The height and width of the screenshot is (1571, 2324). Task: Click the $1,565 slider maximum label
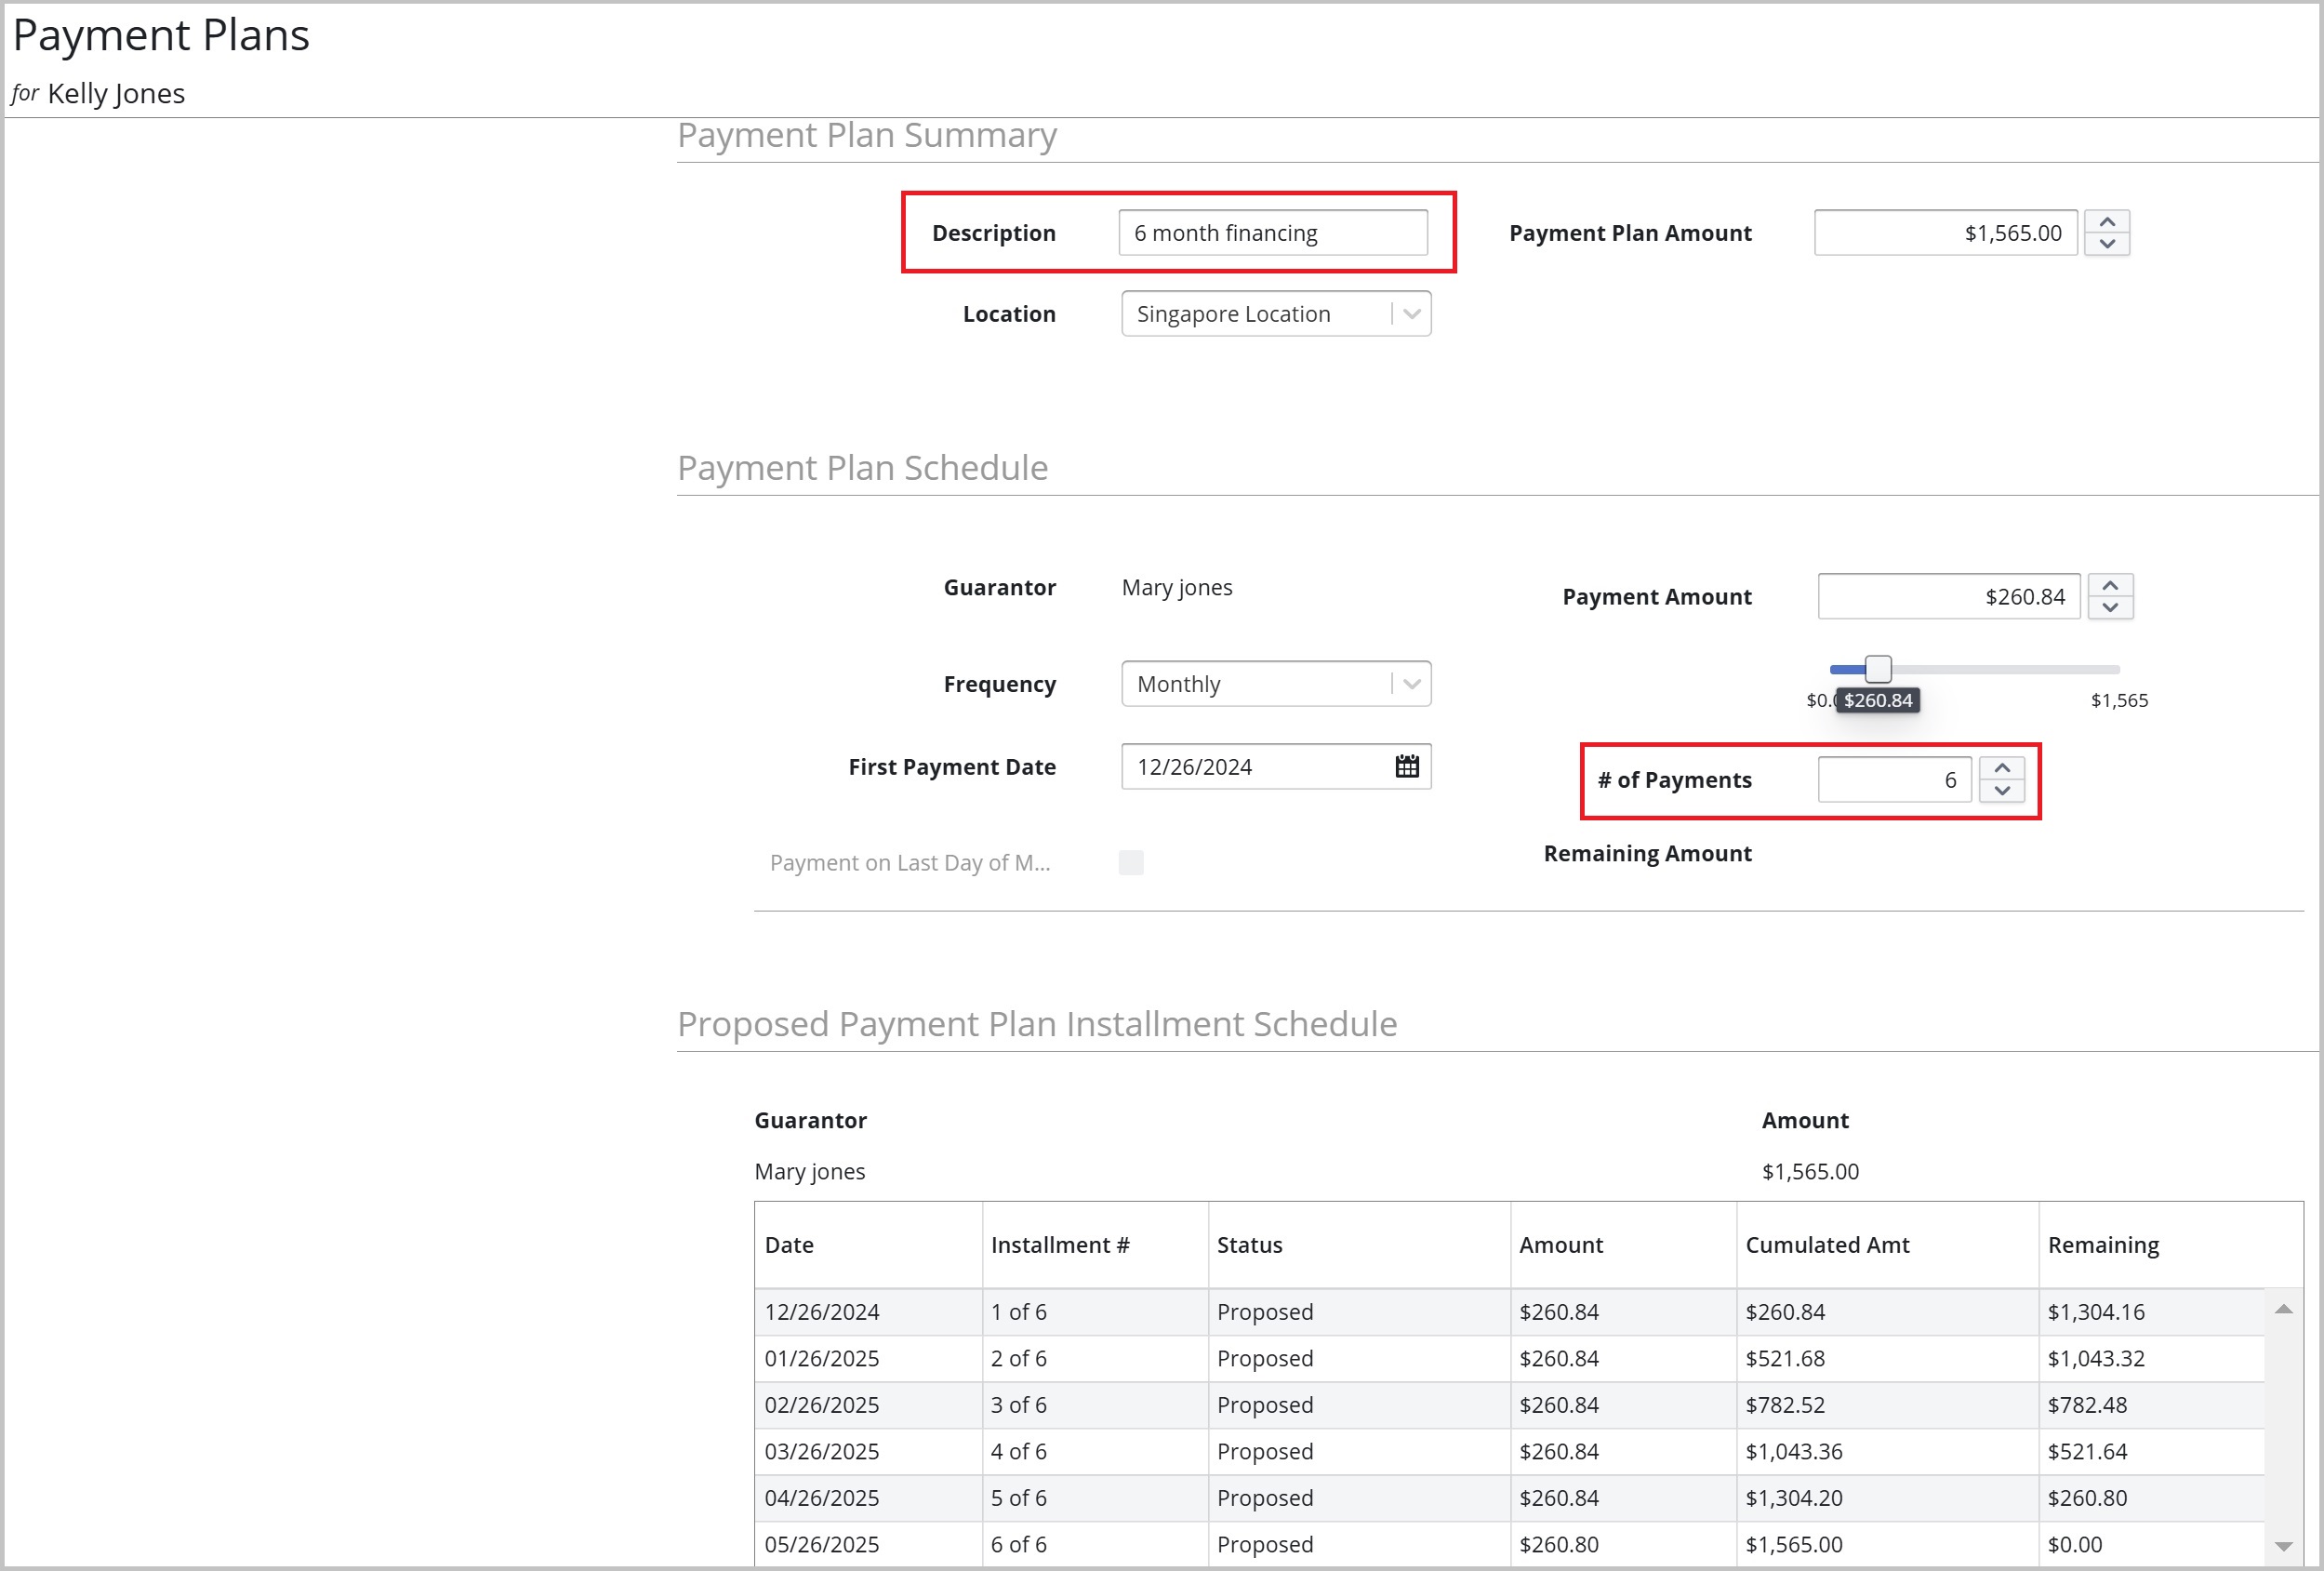pos(2119,700)
